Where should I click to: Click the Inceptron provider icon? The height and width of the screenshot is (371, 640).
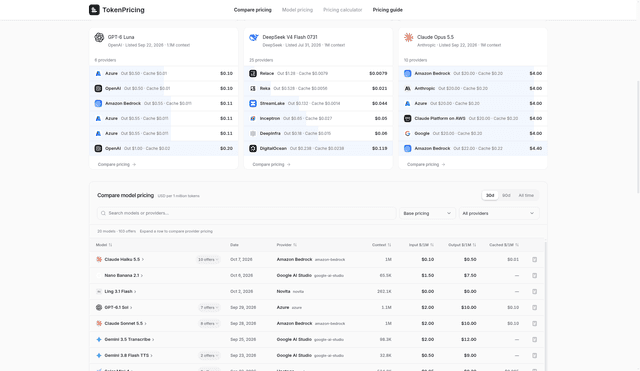tap(253, 118)
